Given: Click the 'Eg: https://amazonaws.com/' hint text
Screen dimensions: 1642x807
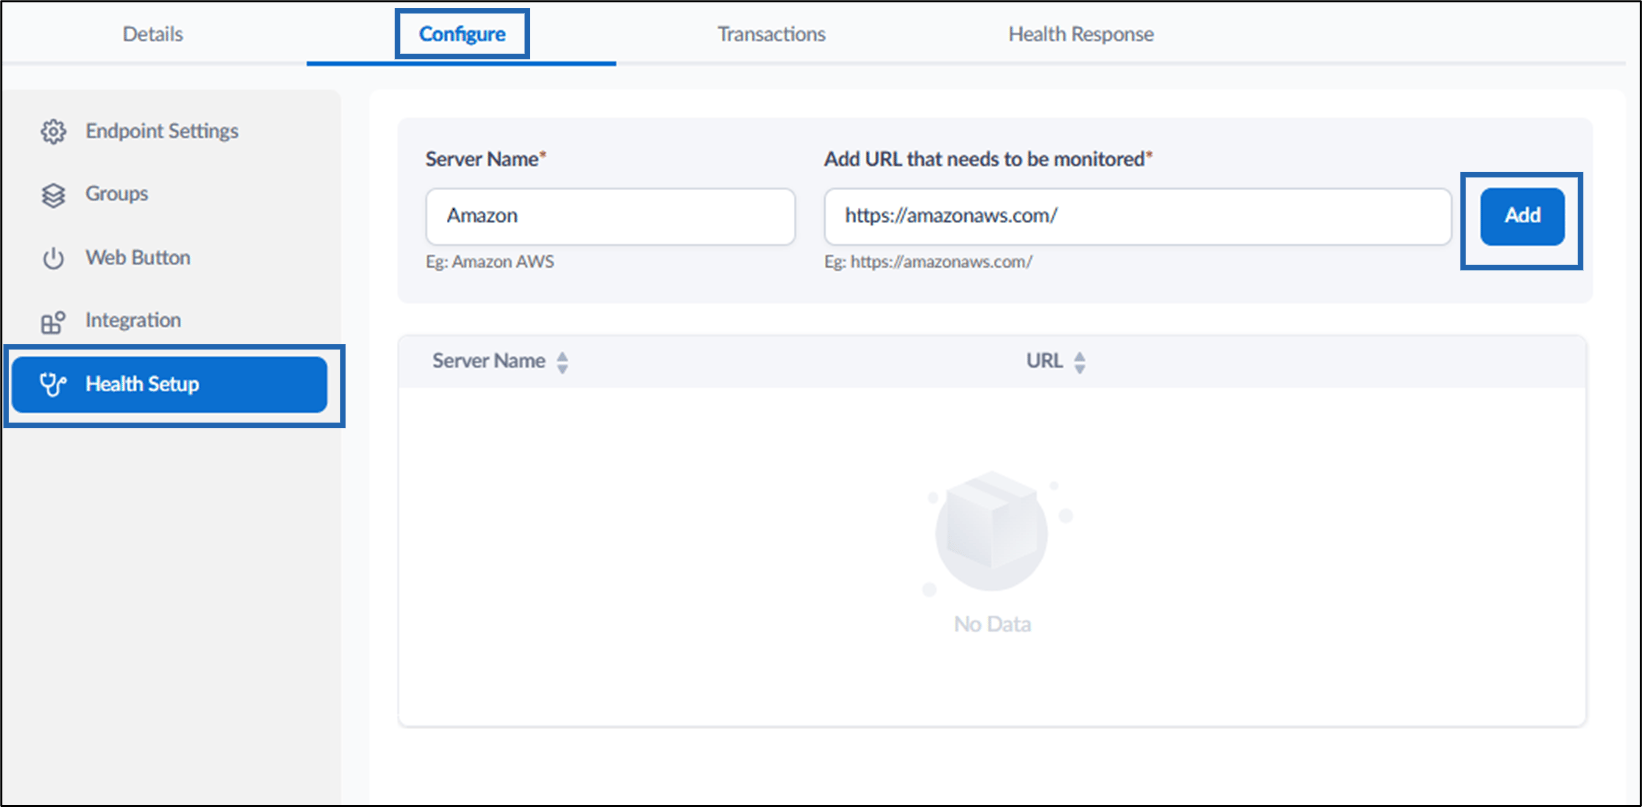Looking at the screenshot, I should click(x=928, y=262).
